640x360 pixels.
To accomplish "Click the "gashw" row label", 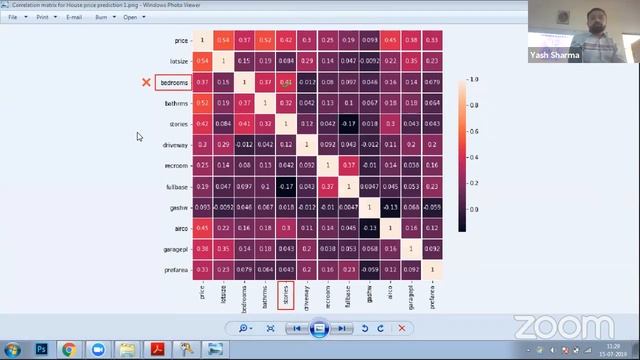I will [179, 208].
